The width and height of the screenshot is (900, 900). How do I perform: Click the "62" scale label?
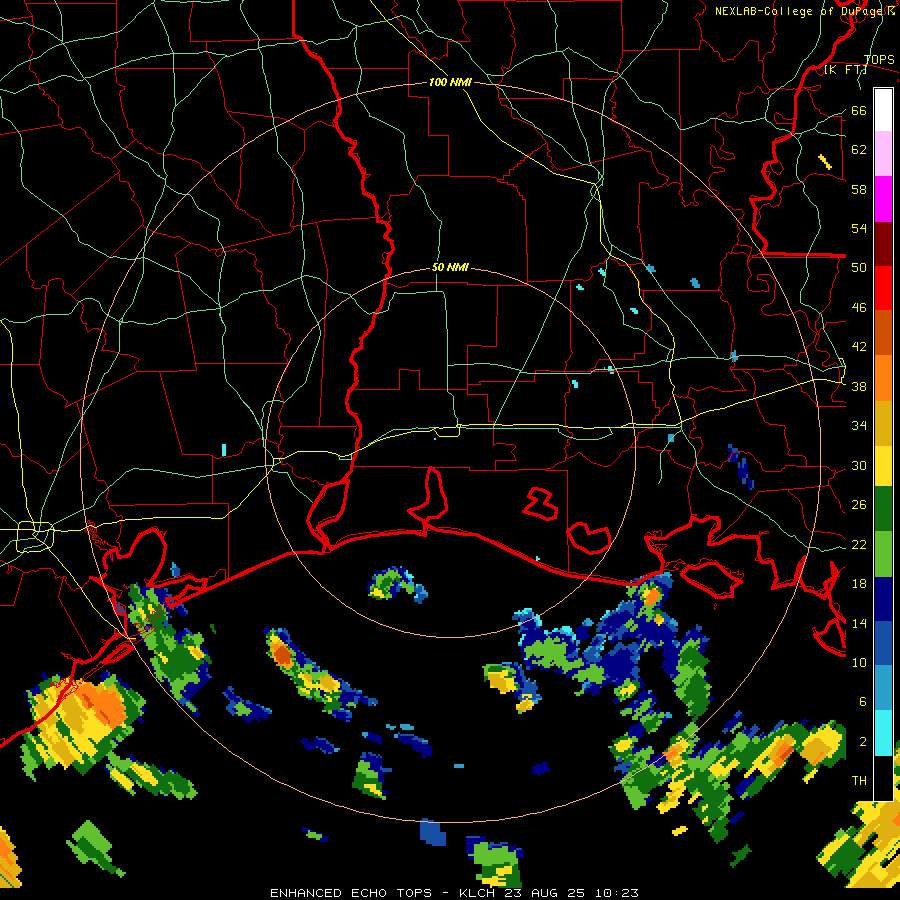point(859,150)
